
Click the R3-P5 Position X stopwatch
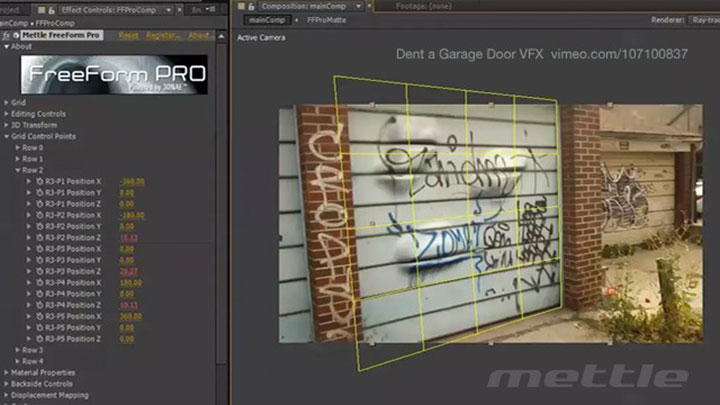[39, 316]
